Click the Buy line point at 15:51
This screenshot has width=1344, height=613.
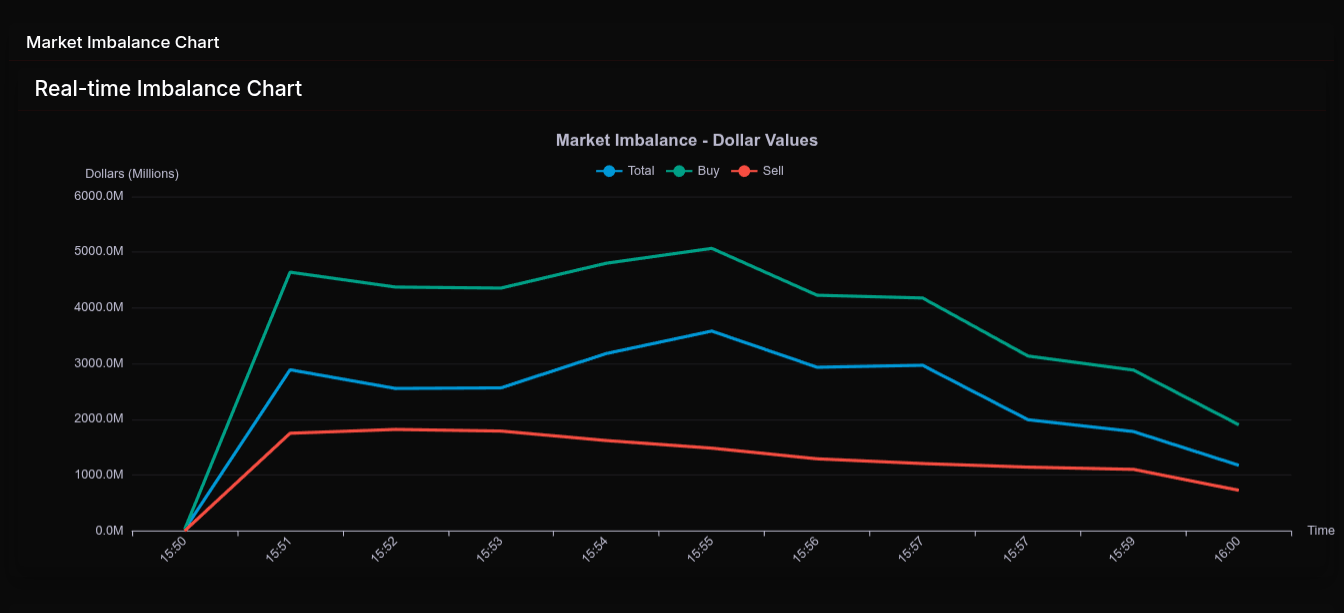[x=290, y=272]
